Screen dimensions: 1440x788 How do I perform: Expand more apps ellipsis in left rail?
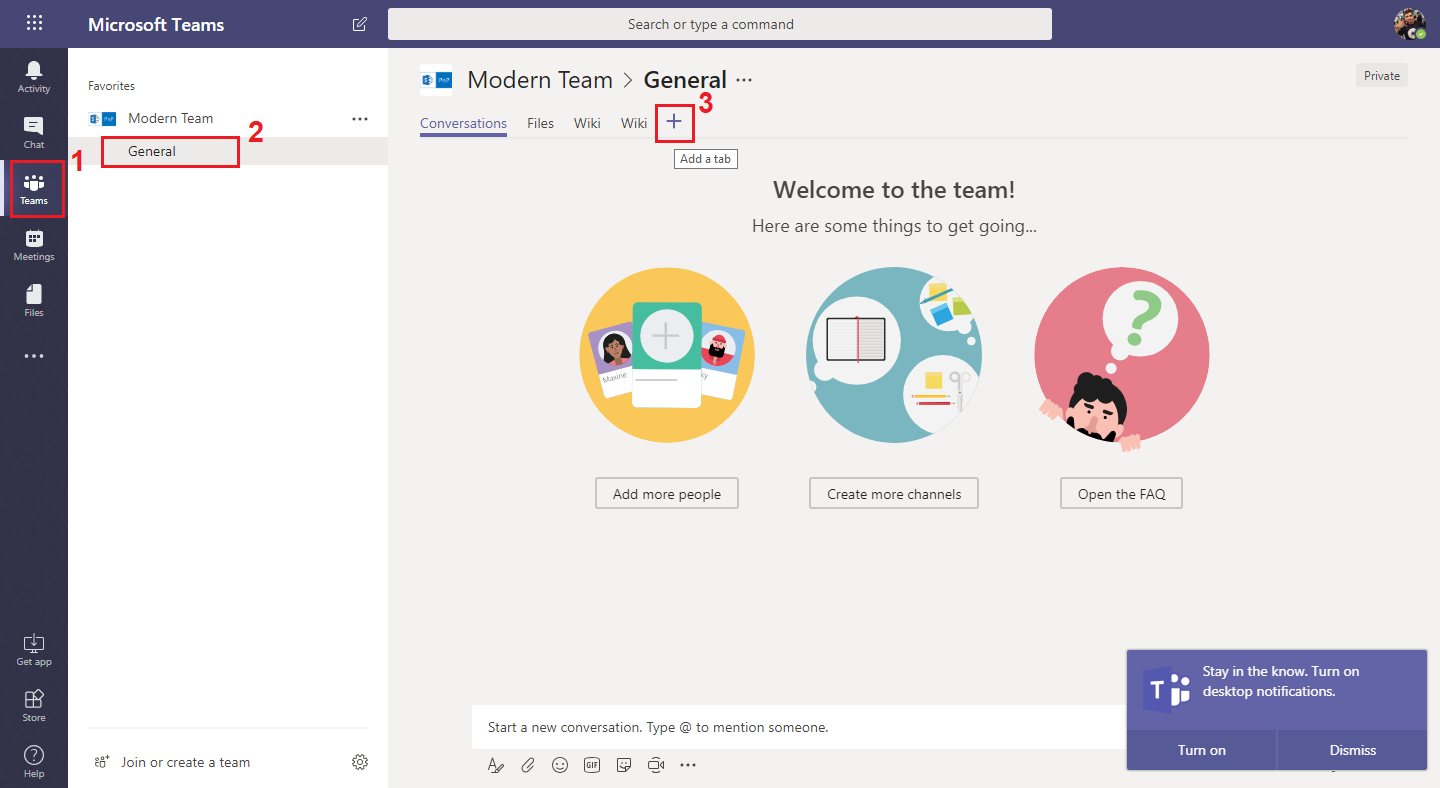pyautogui.click(x=34, y=356)
